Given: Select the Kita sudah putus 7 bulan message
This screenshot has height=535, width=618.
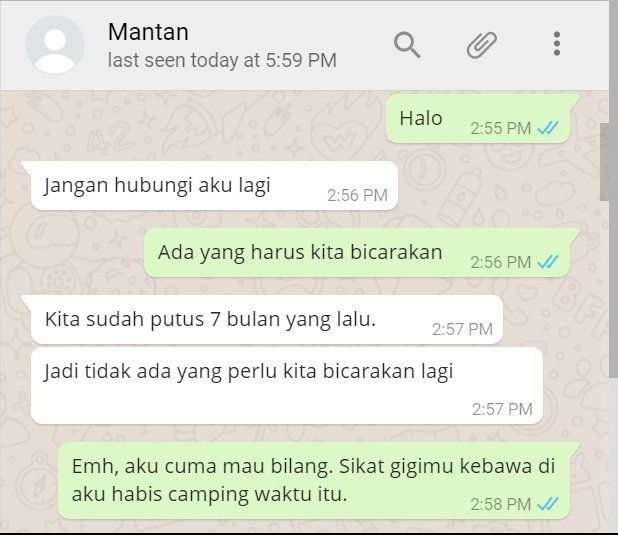Looking at the screenshot, I should click(267, 319).
